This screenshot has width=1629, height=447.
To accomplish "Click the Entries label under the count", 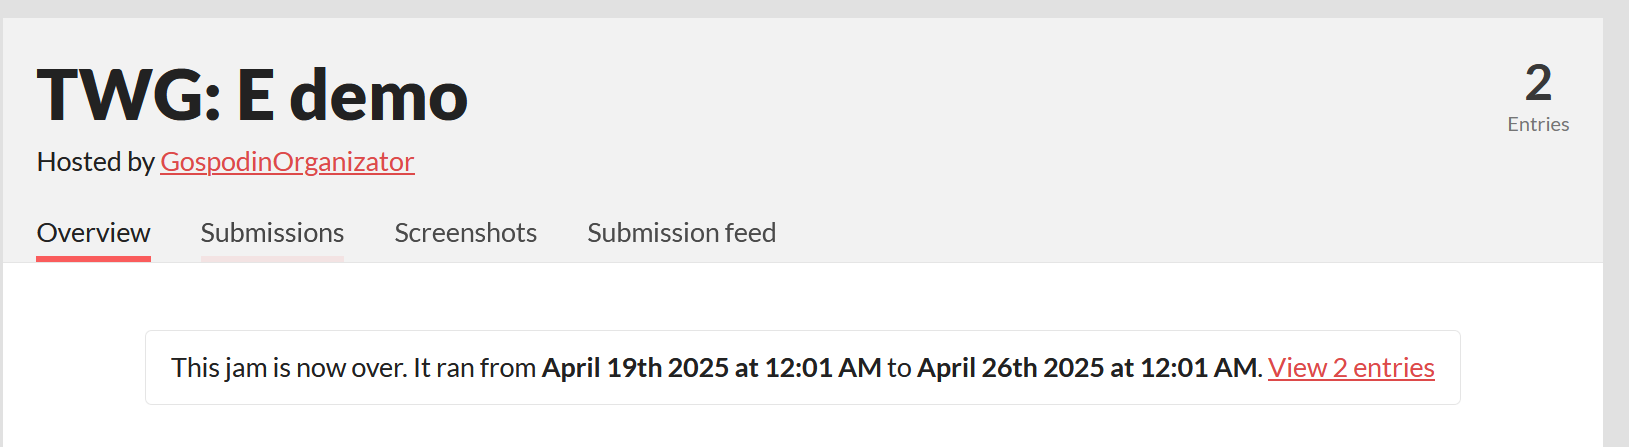I will (1538, 125).
